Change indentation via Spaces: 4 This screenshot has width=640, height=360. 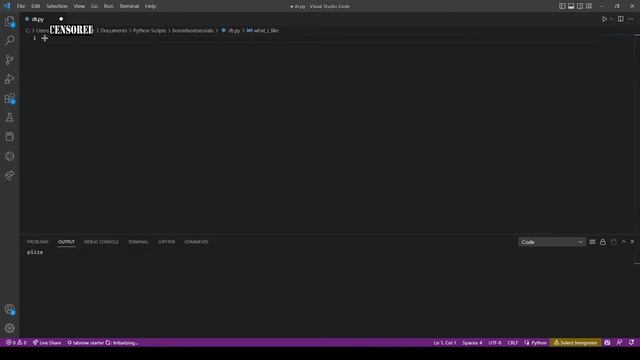point(472,342)
